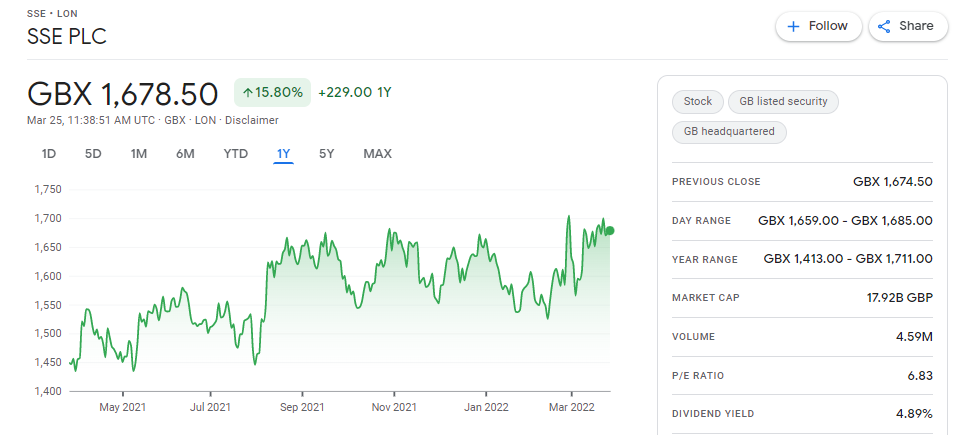
Task: Click the Nov 2021 axis label
Action: [394, 407]
